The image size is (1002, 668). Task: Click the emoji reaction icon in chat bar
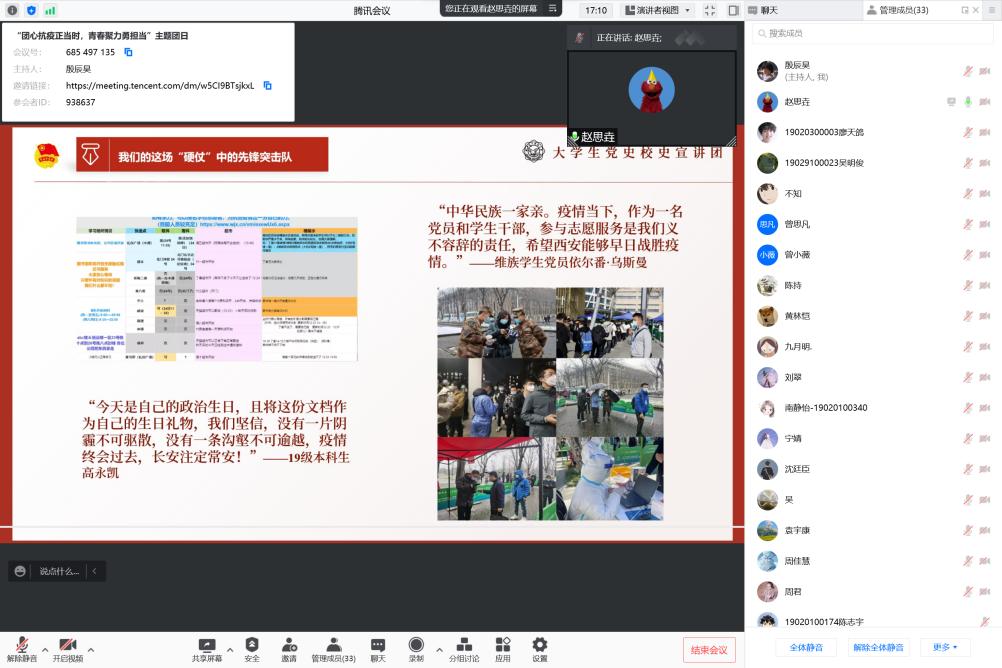20,571
